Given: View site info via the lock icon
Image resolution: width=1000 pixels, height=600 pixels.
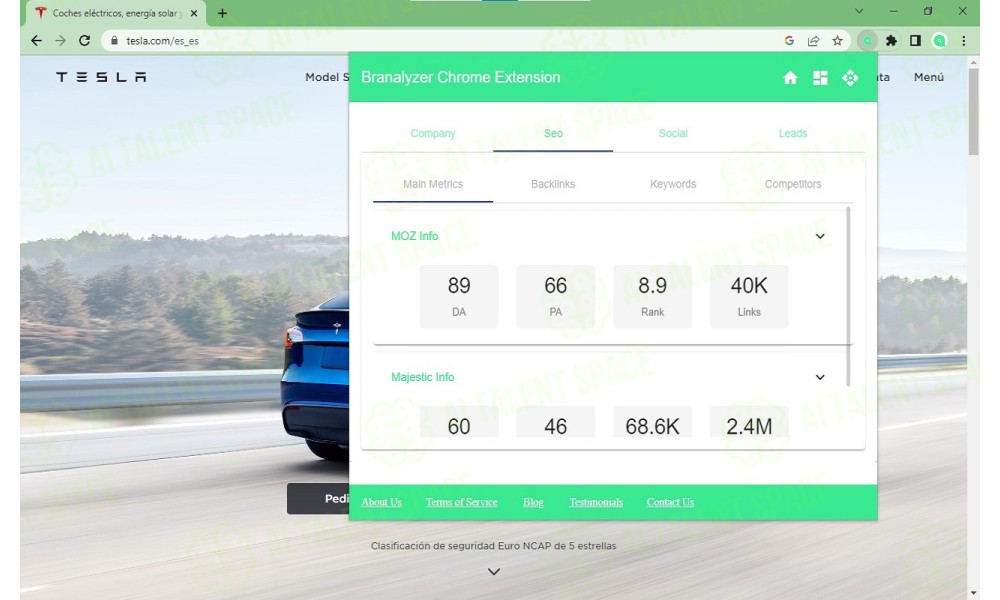Looking at the screenshot, I should coord(114,41).
